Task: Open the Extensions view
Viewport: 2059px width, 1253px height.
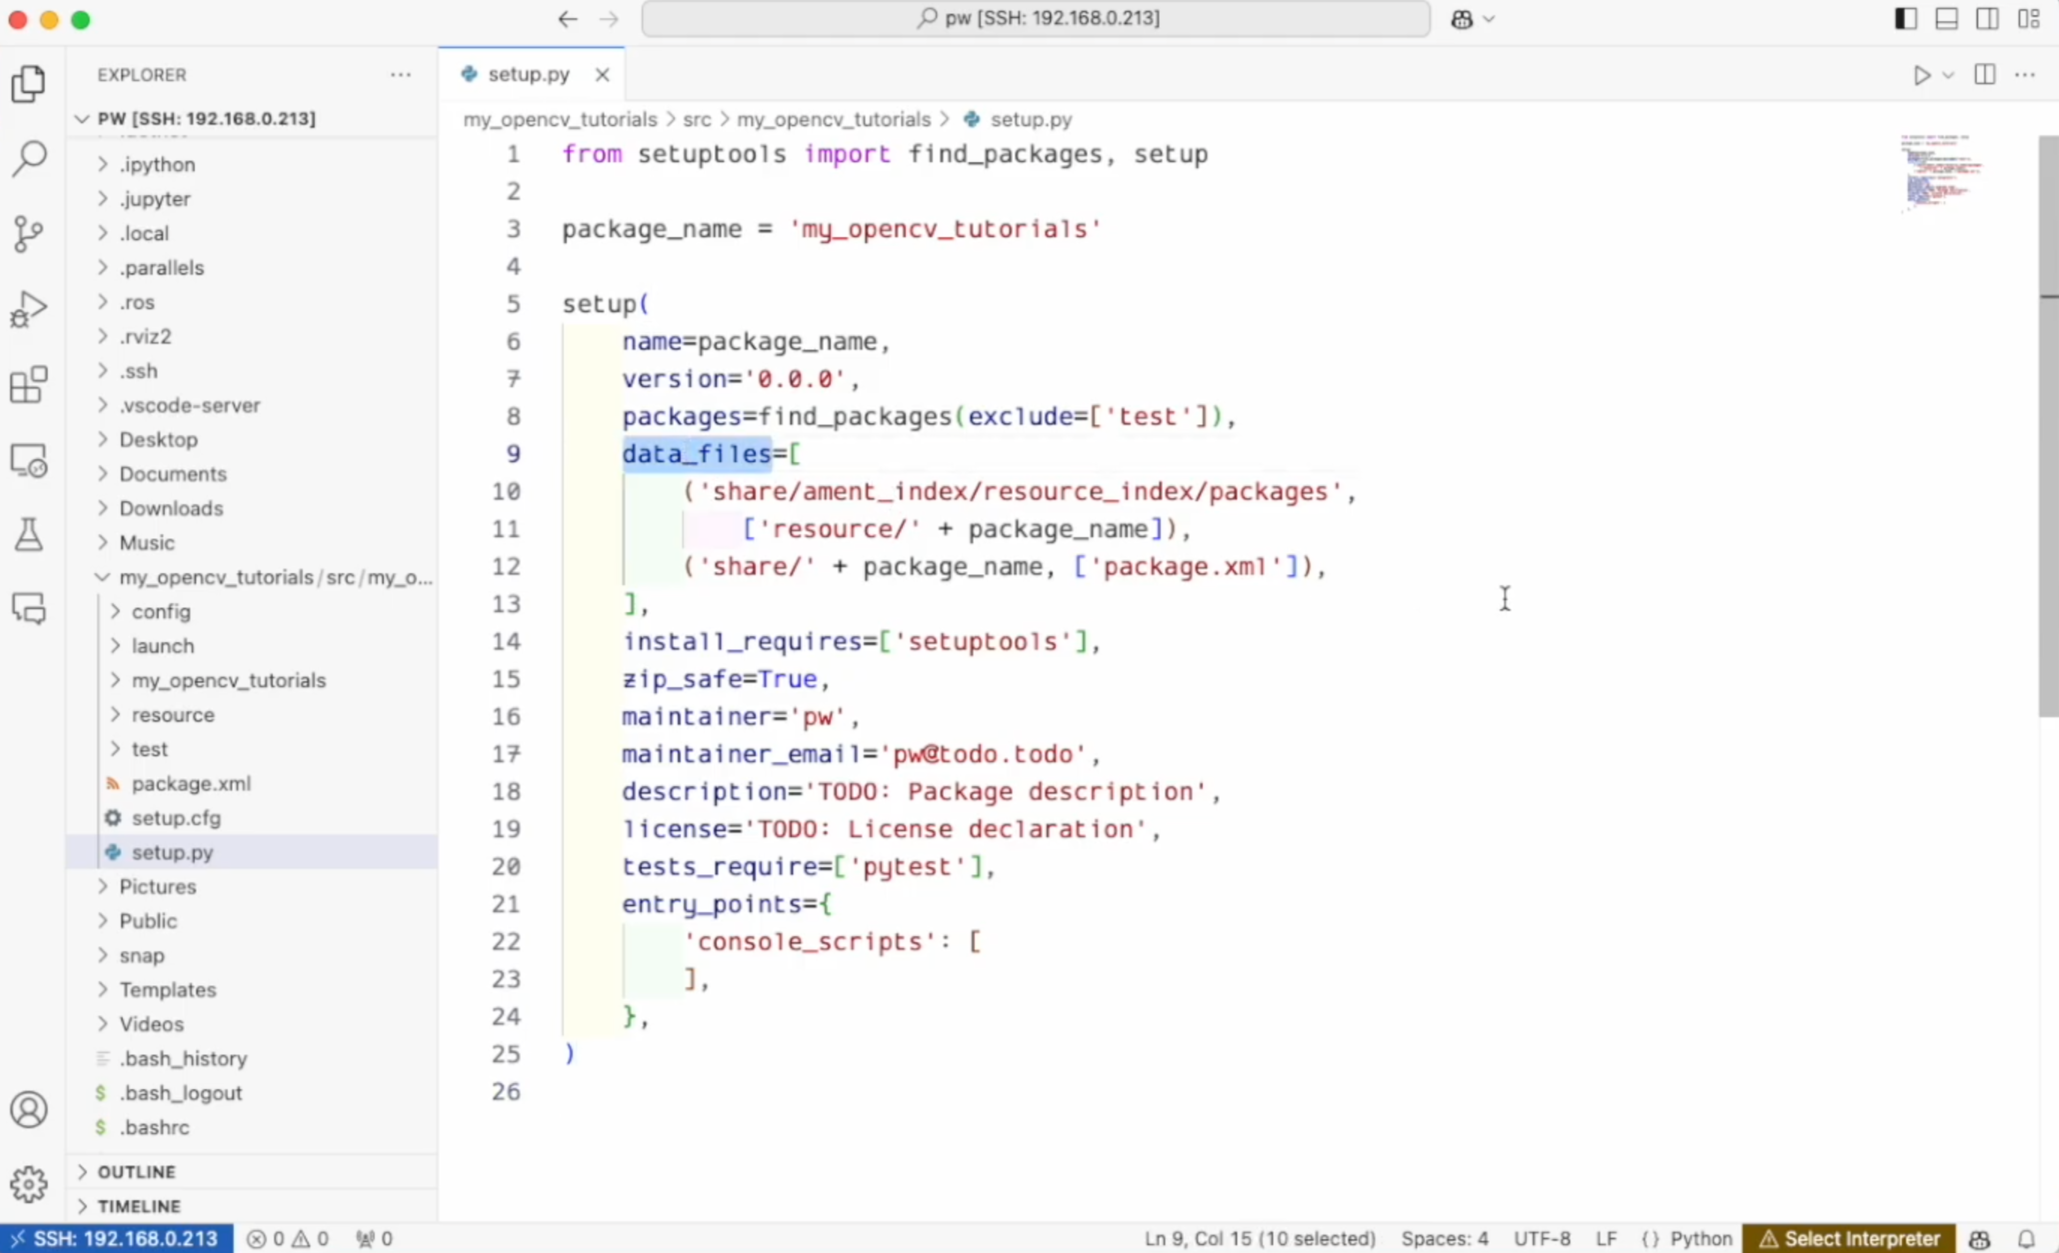Action: (x=29, y=385)
